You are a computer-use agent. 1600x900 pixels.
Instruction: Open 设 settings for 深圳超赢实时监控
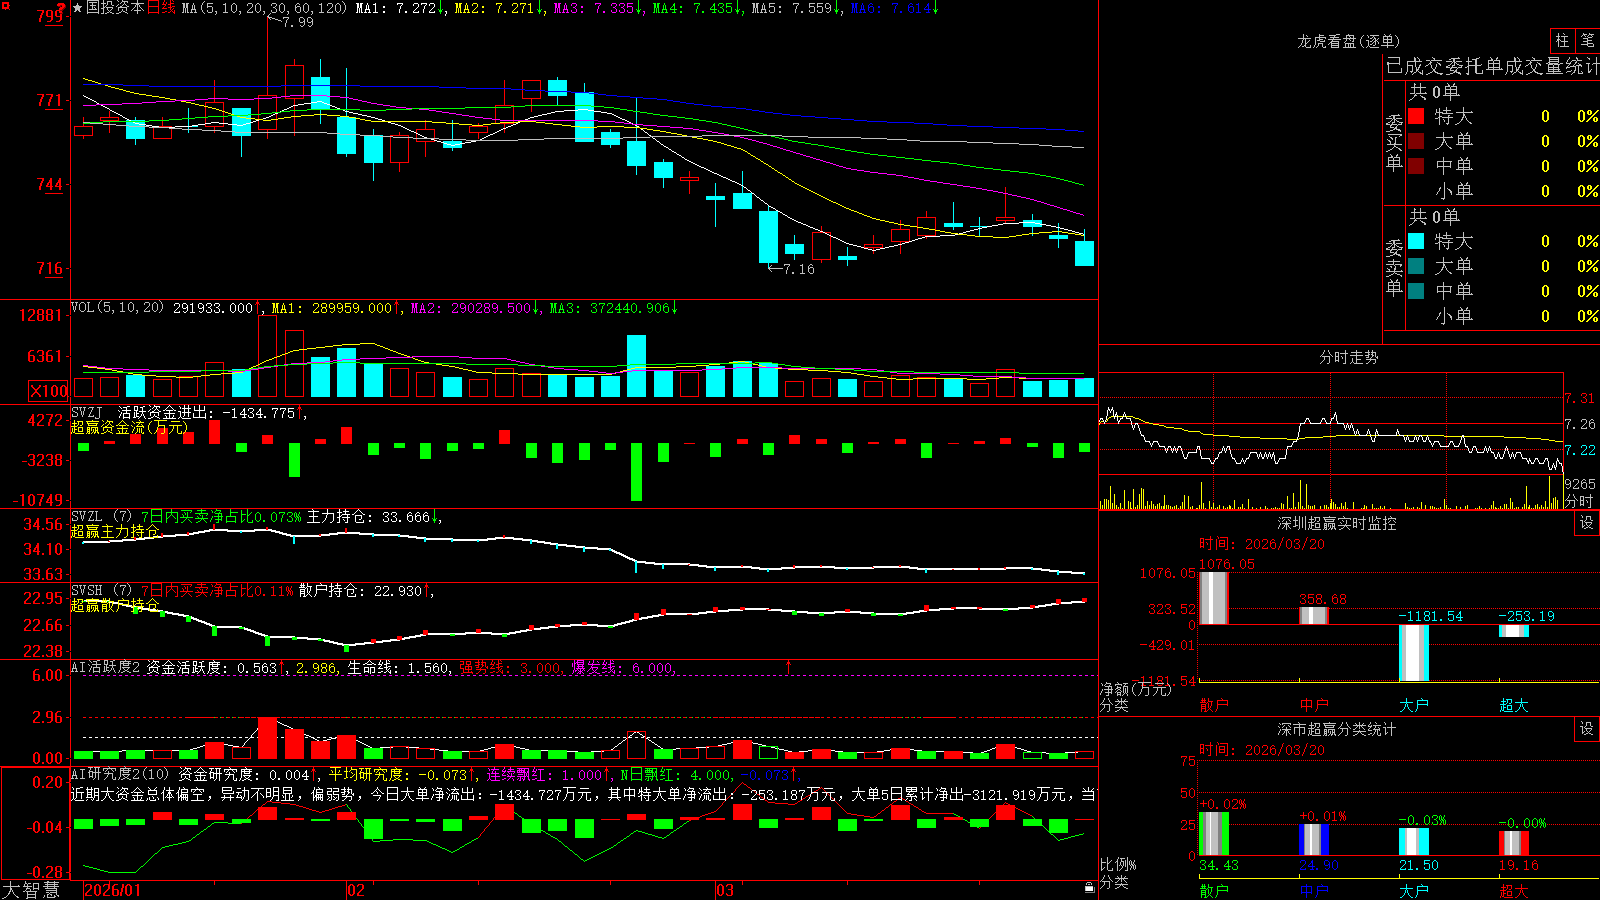coord(1586,523)
